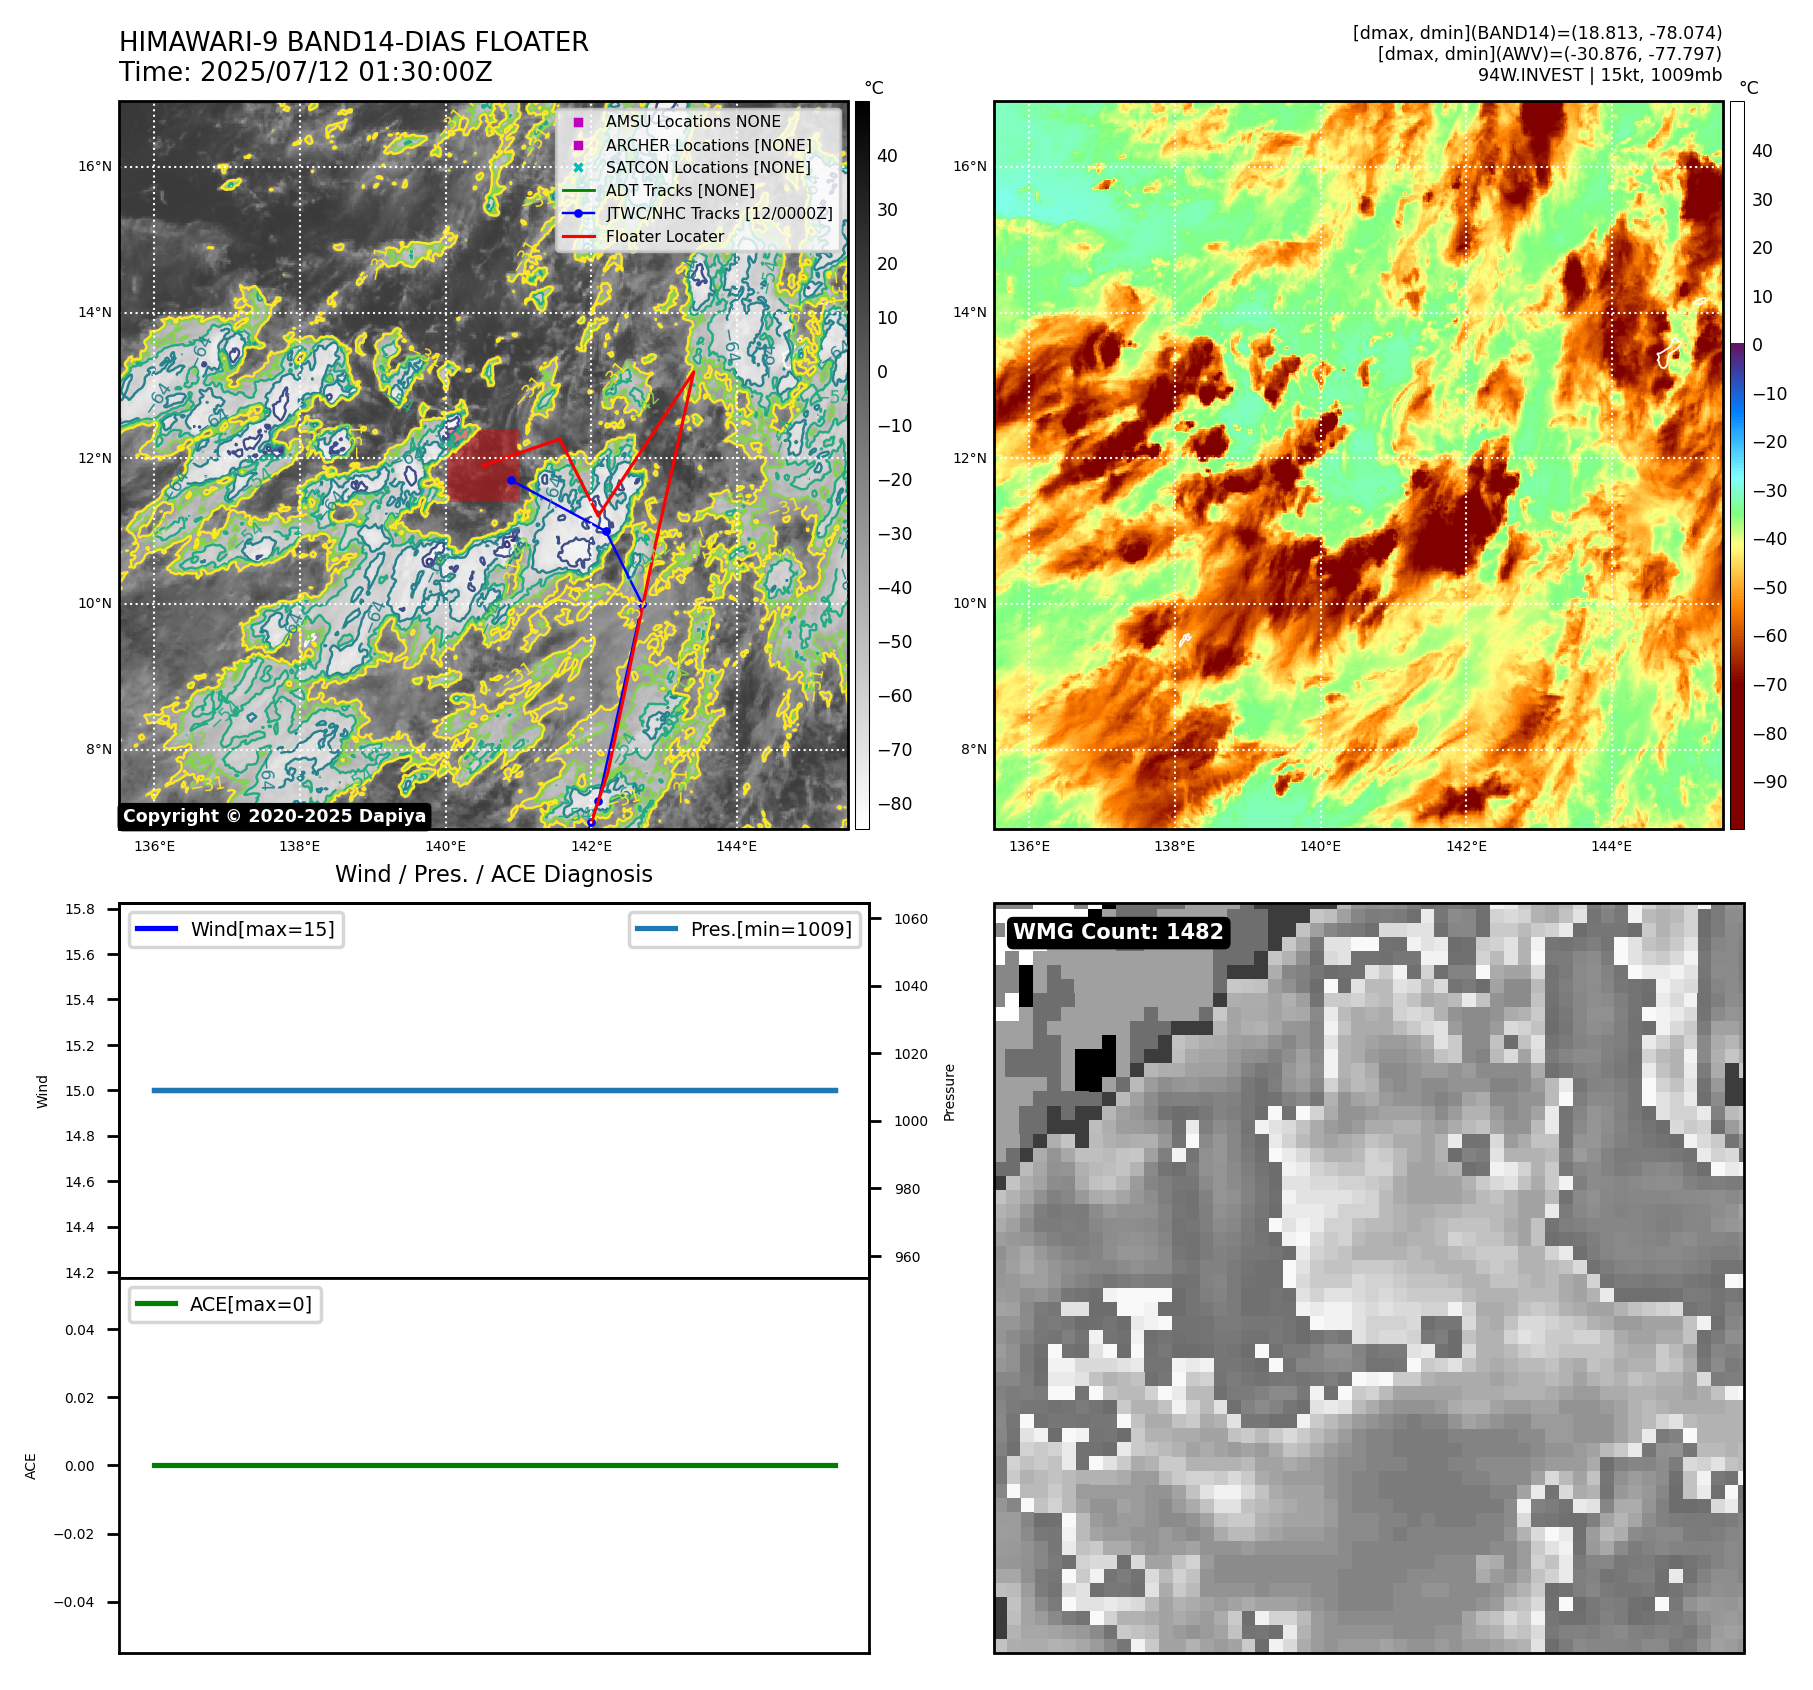
Task: Click the Floater Locater legend label
Action: 665,236
